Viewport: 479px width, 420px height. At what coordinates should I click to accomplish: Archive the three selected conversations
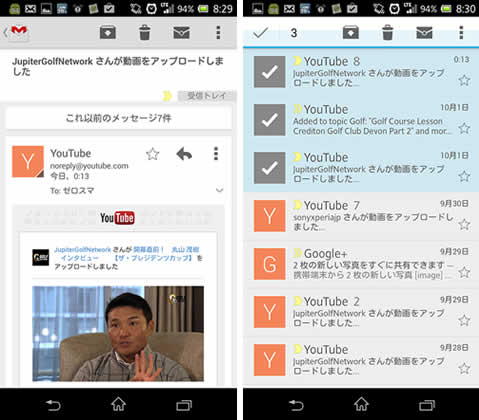point(351,33)
